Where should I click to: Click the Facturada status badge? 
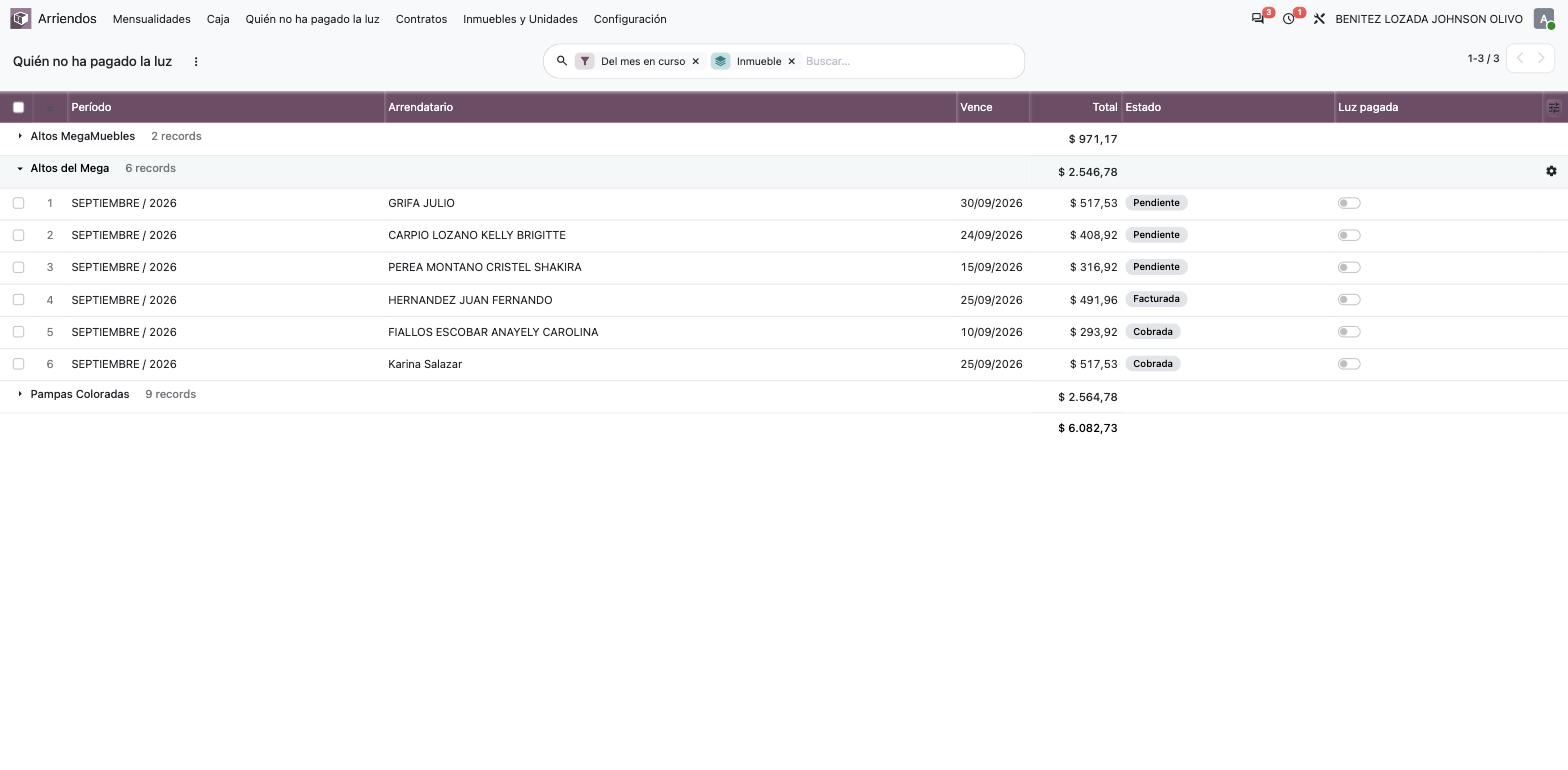(x=1157, y=299)
